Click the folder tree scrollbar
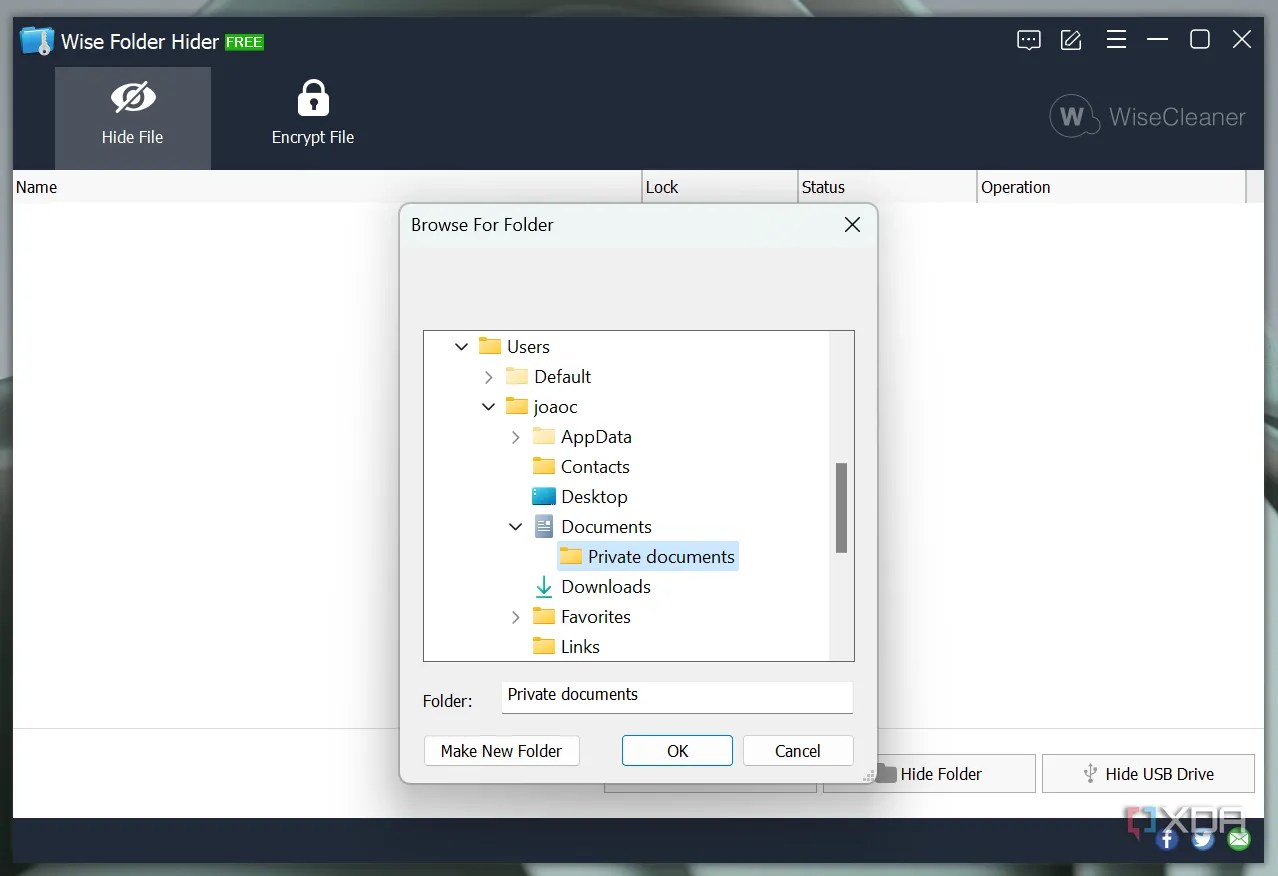The height and width of the screenshot is (876, 1278). [x=841, y=508]
